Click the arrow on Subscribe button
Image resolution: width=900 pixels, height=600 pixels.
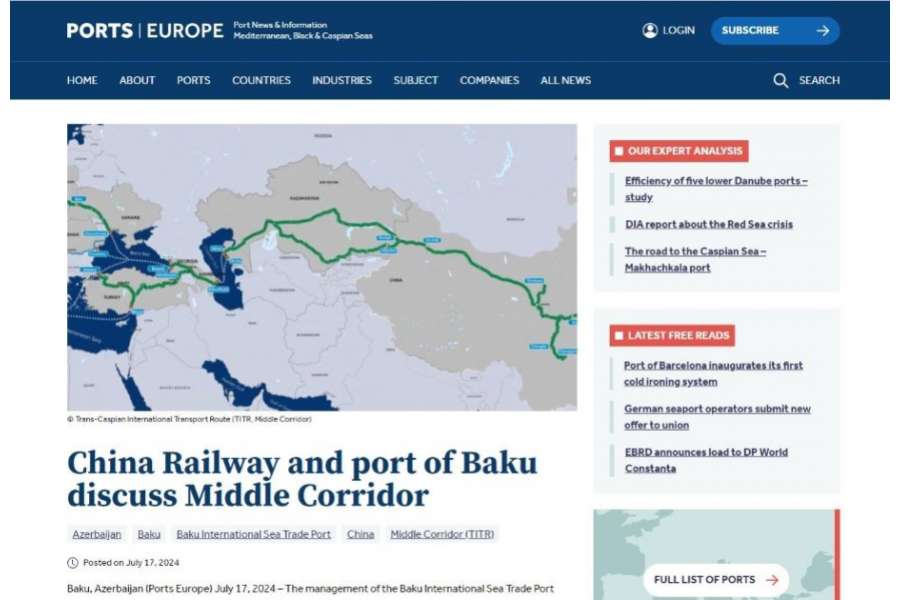click(823, 30)
